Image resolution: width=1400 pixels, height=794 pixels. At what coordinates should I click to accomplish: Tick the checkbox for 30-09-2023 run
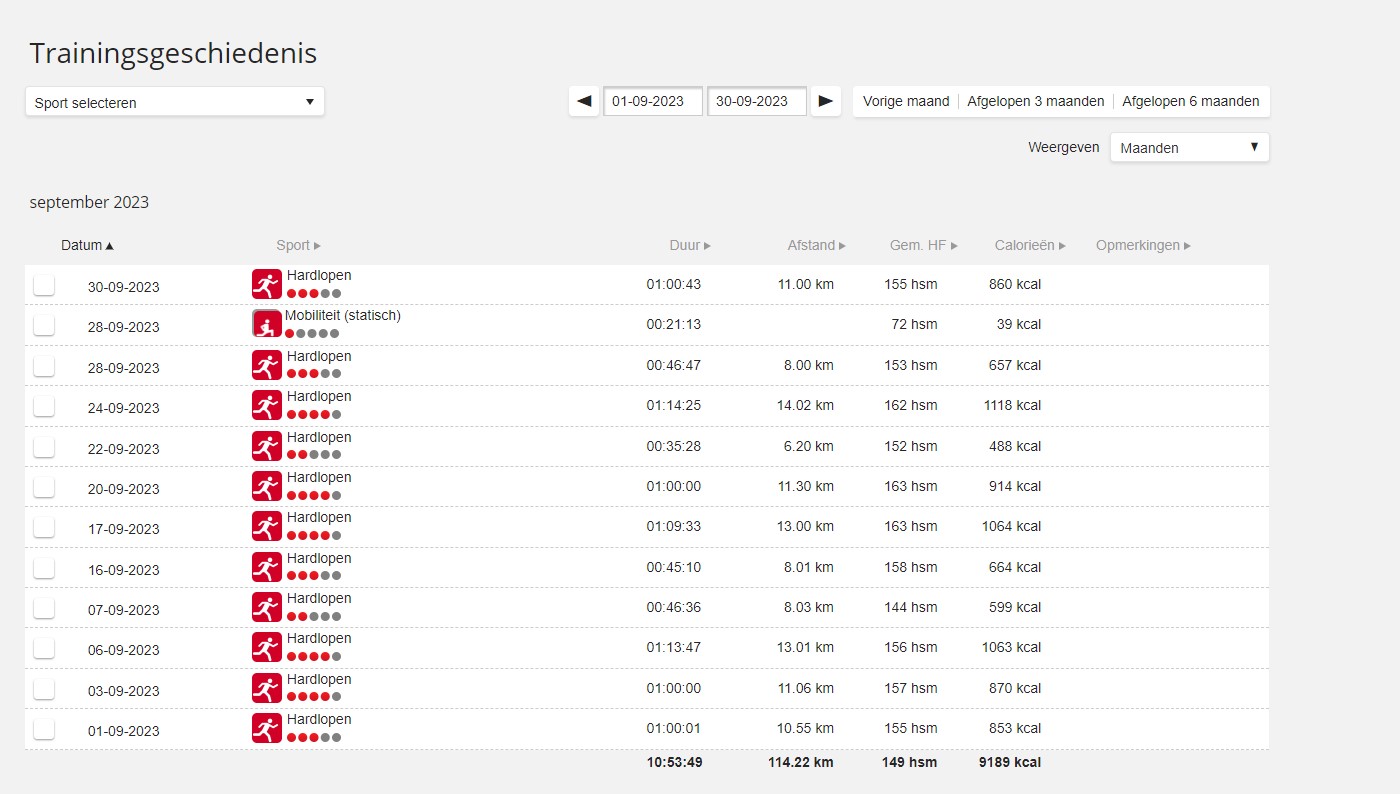pyautogui.click(x=44, y=285)
